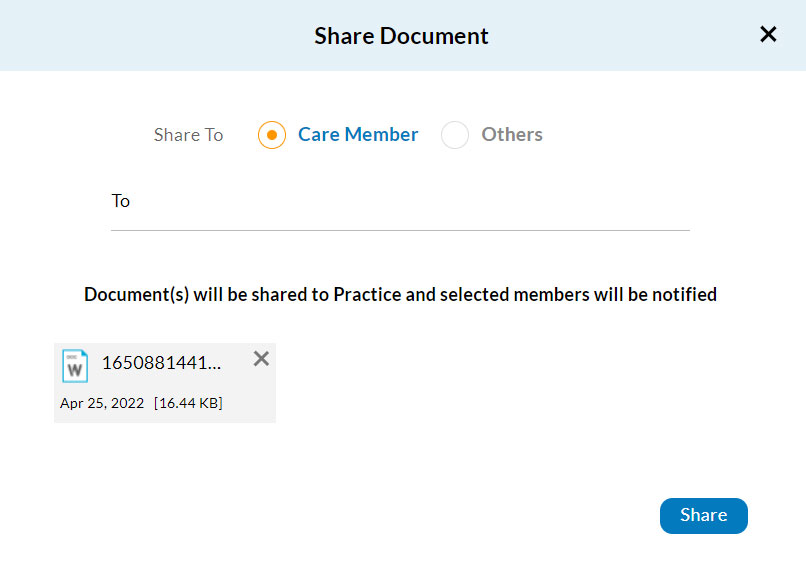
Task: Click the To label beside recipient field
Action: [x=121, y=201]
